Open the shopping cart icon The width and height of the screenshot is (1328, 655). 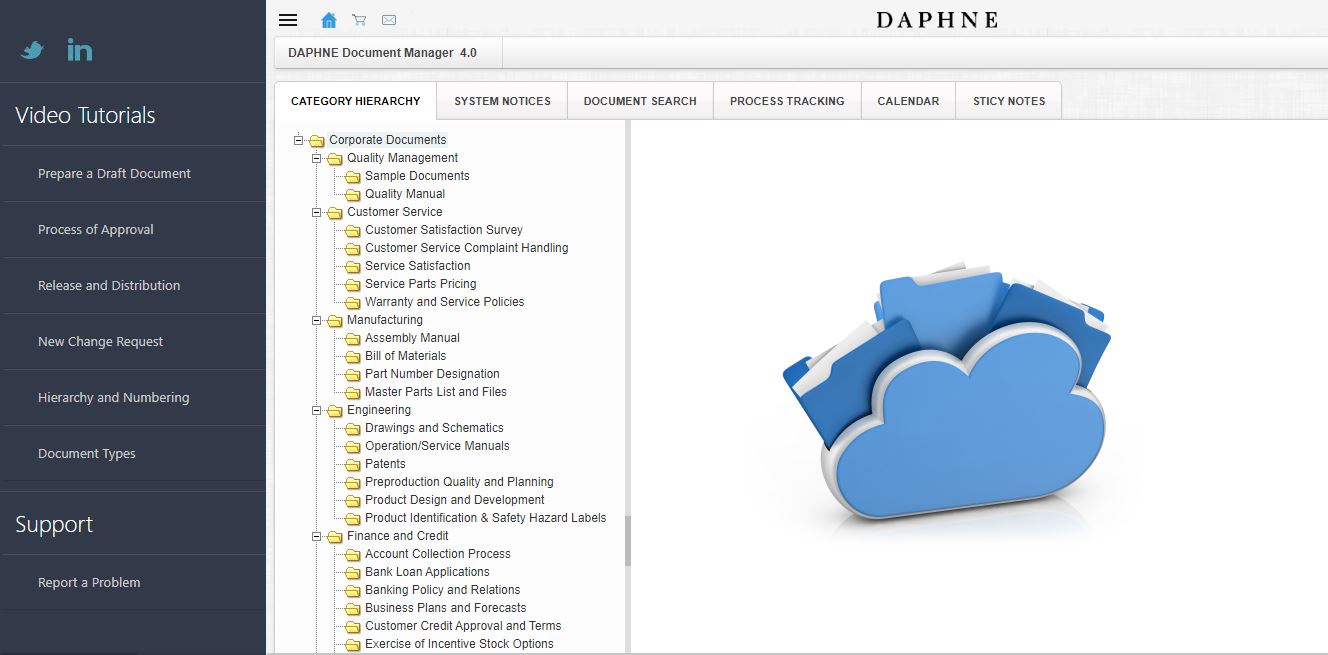[359, 20]
